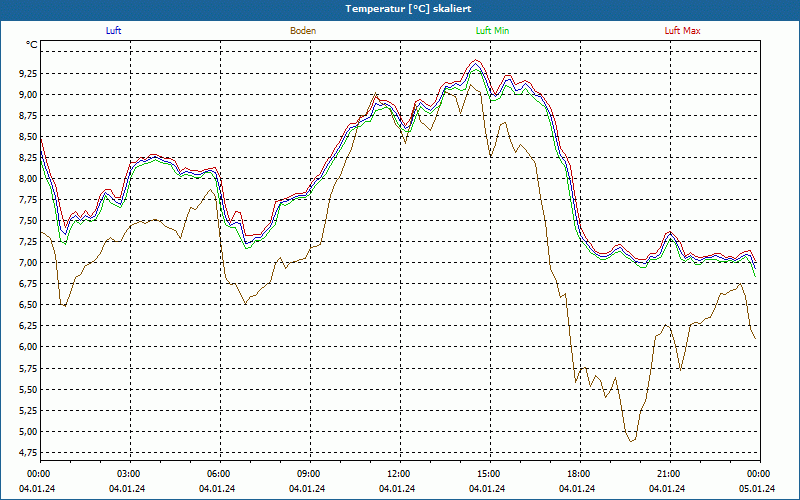Viewport: 800px width, 500px height.
Task: Click the 5,75 y-axis value
Action: 28,368
